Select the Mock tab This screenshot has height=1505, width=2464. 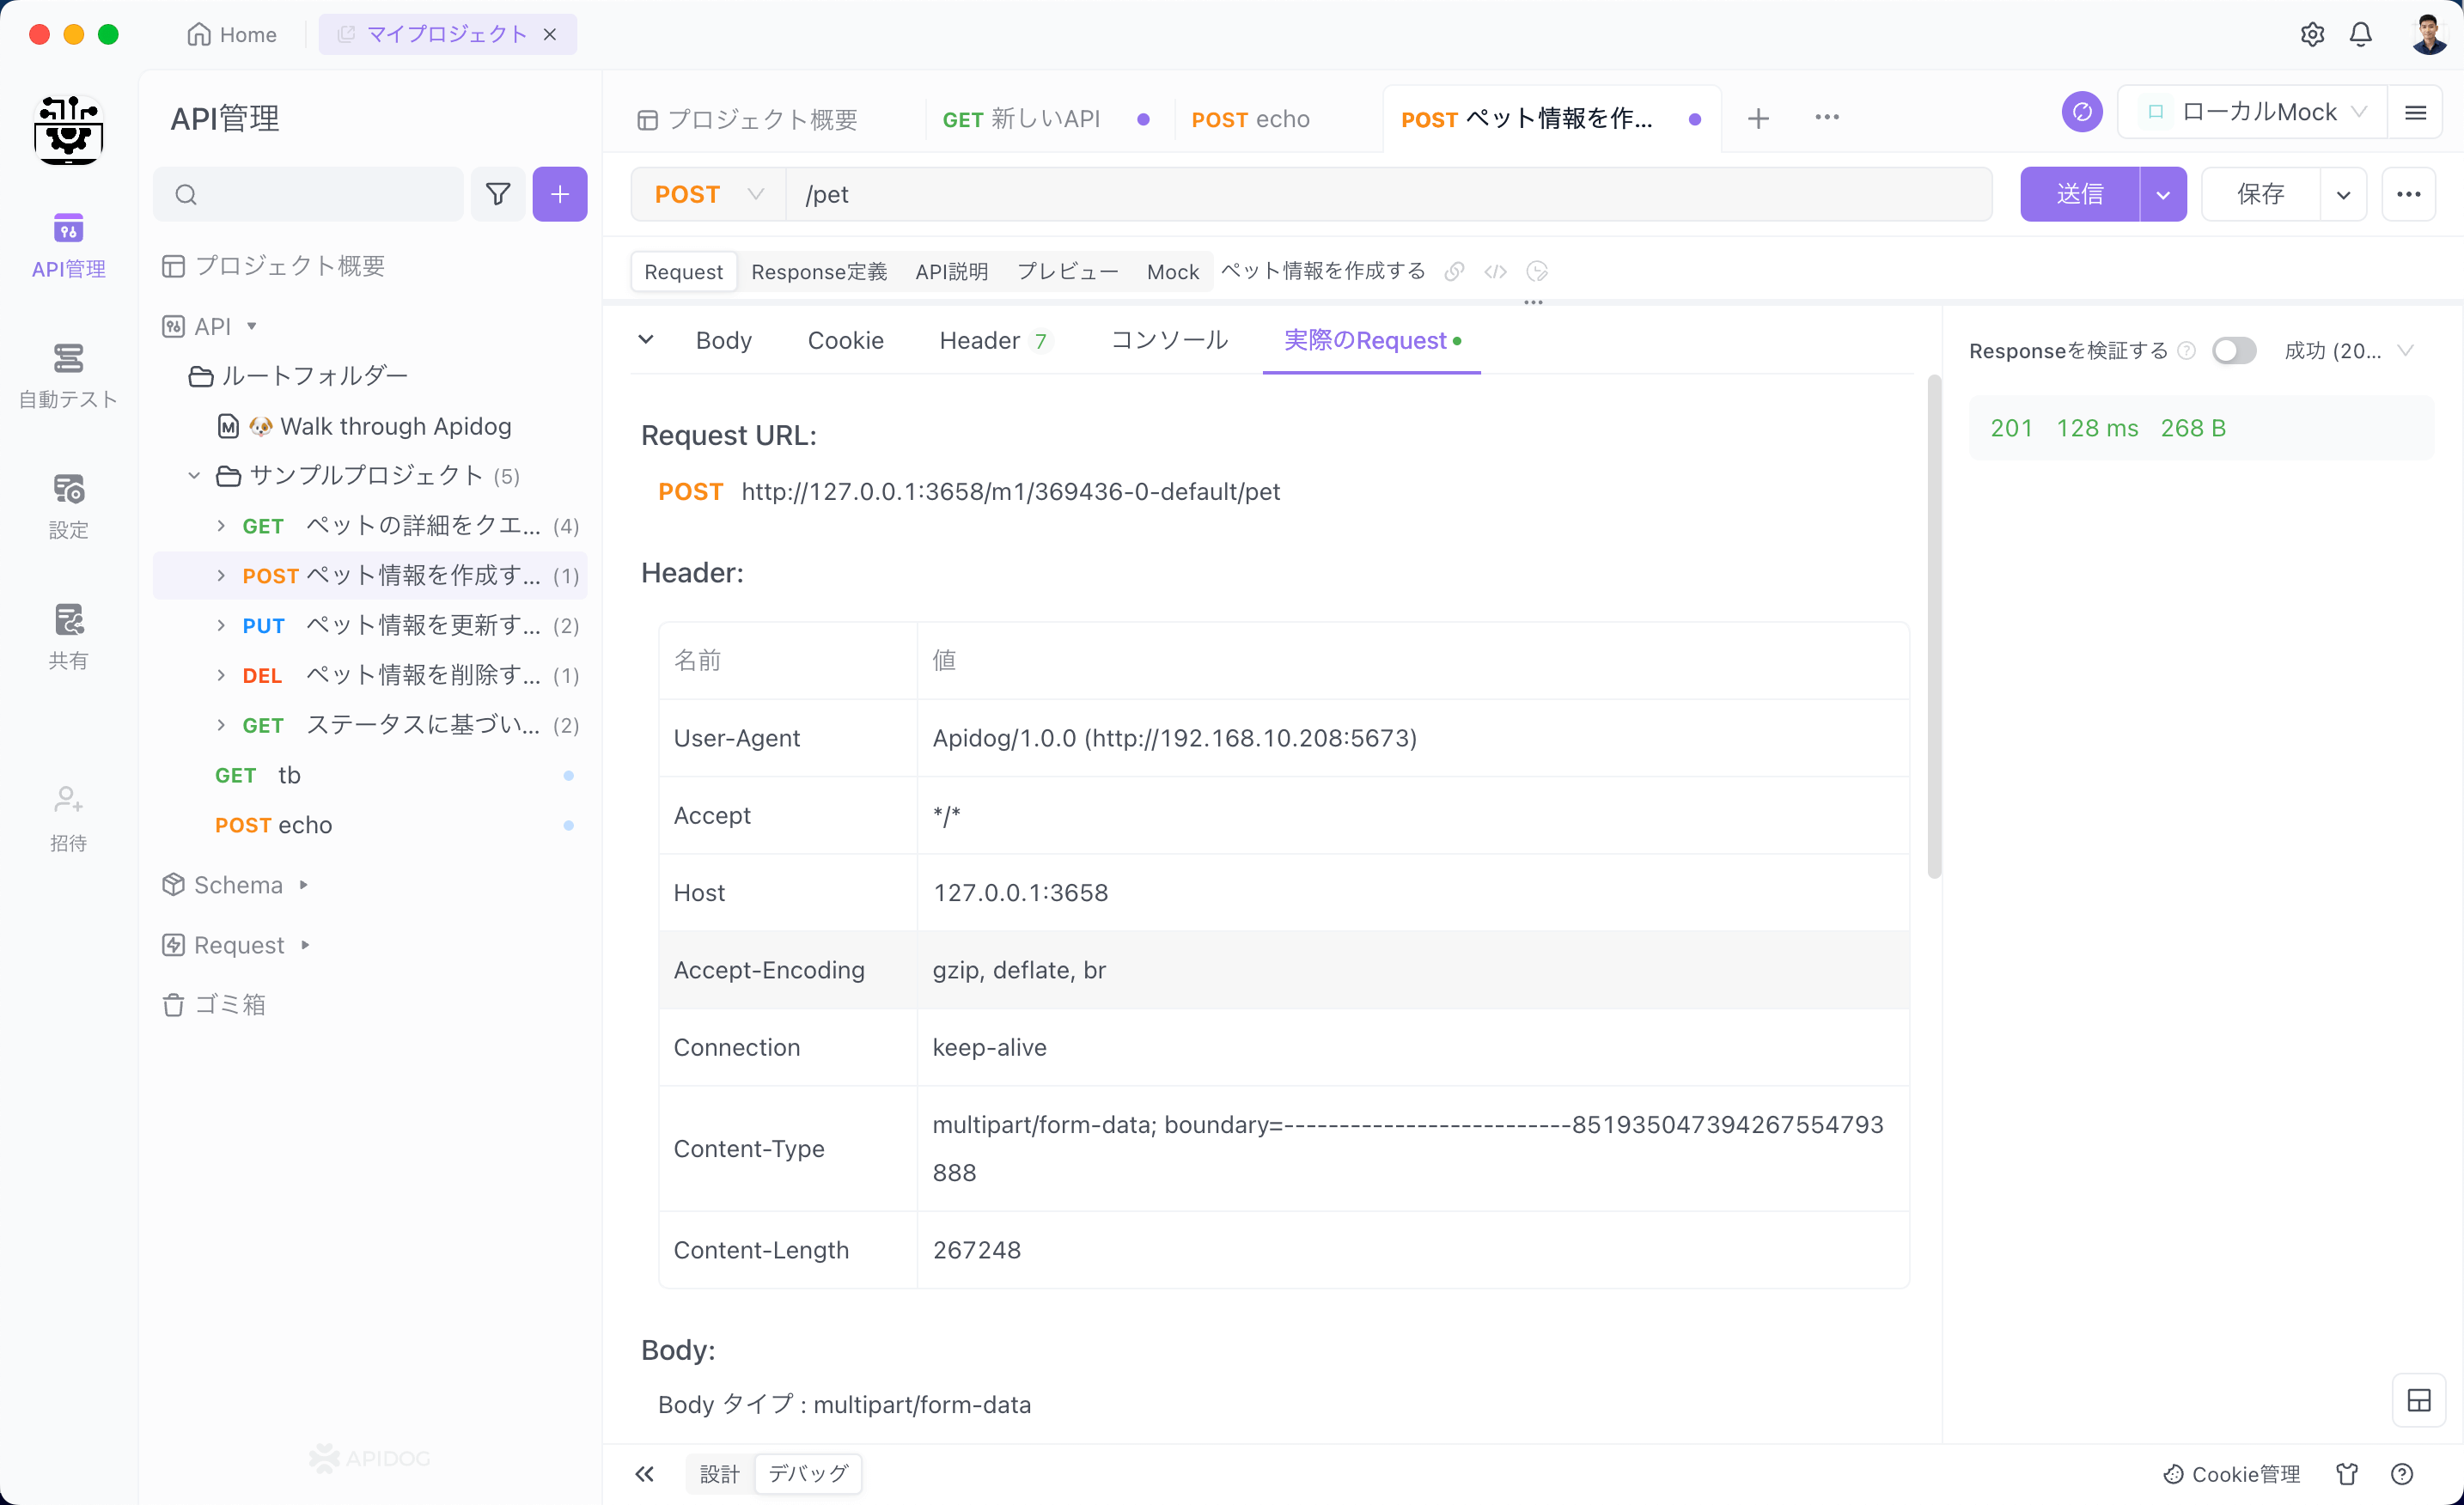tap(1172, 271)
